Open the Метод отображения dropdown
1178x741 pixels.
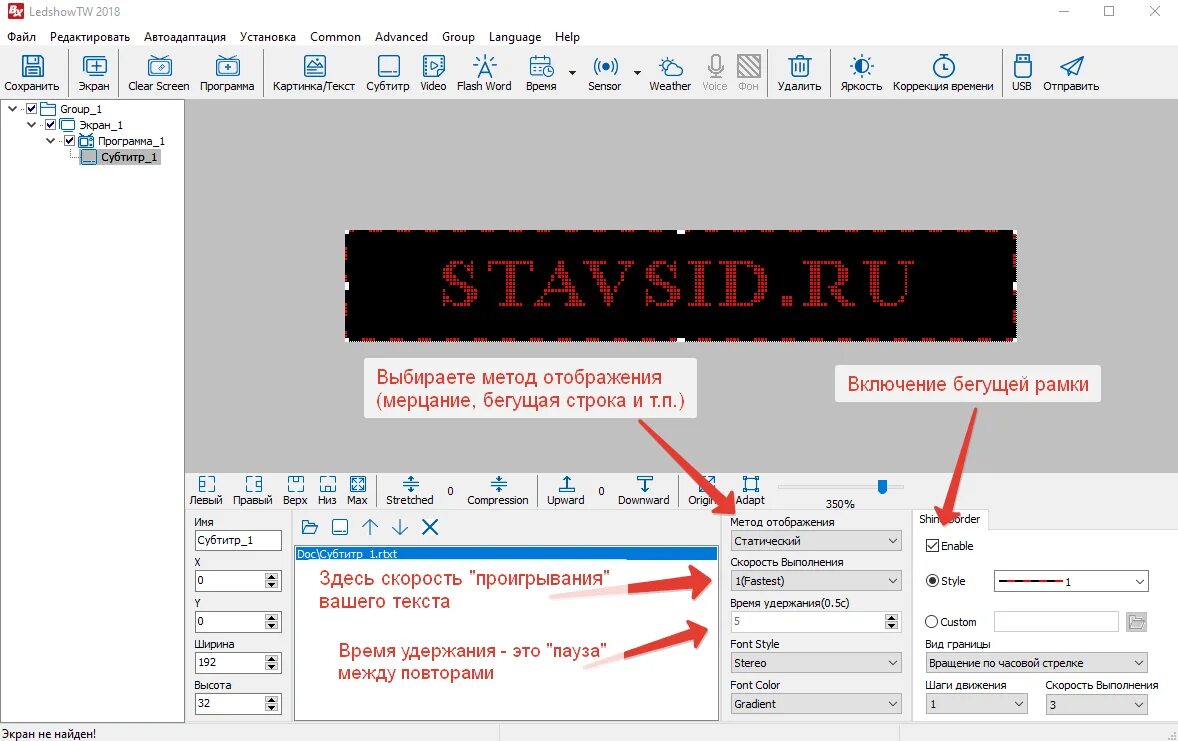pos(816,541)
